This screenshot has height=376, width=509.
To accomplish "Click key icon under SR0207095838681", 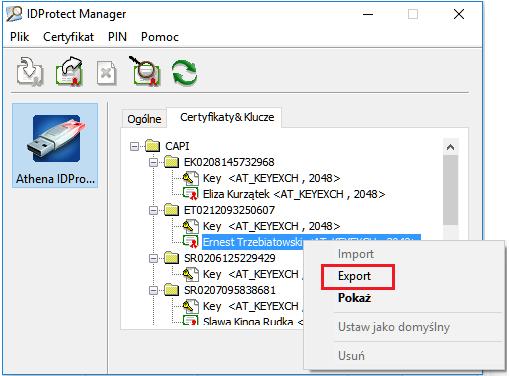I will (191, 306).
